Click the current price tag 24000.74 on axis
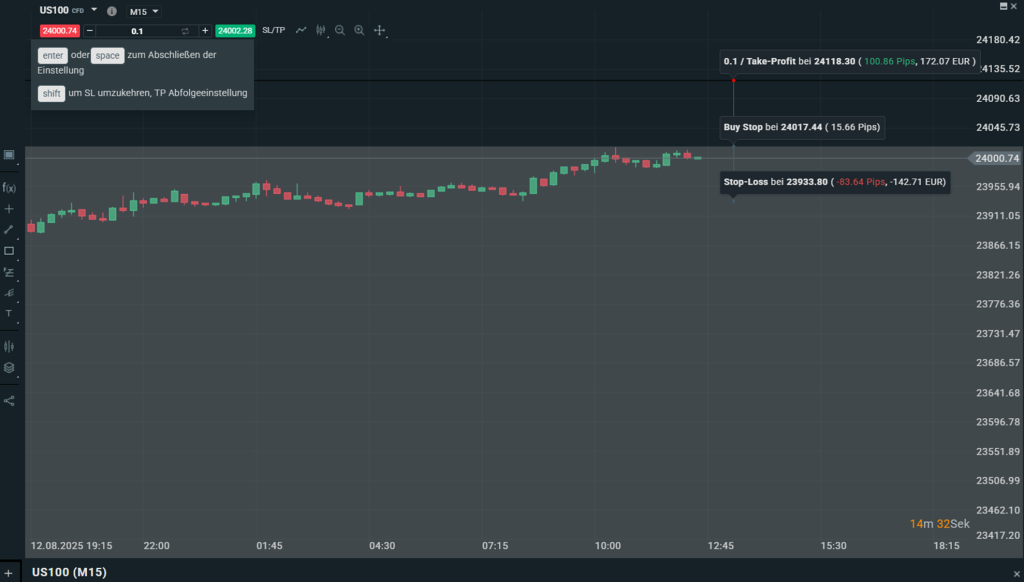Viewport: 1024px width, 582px height. (x=995, y=158)
